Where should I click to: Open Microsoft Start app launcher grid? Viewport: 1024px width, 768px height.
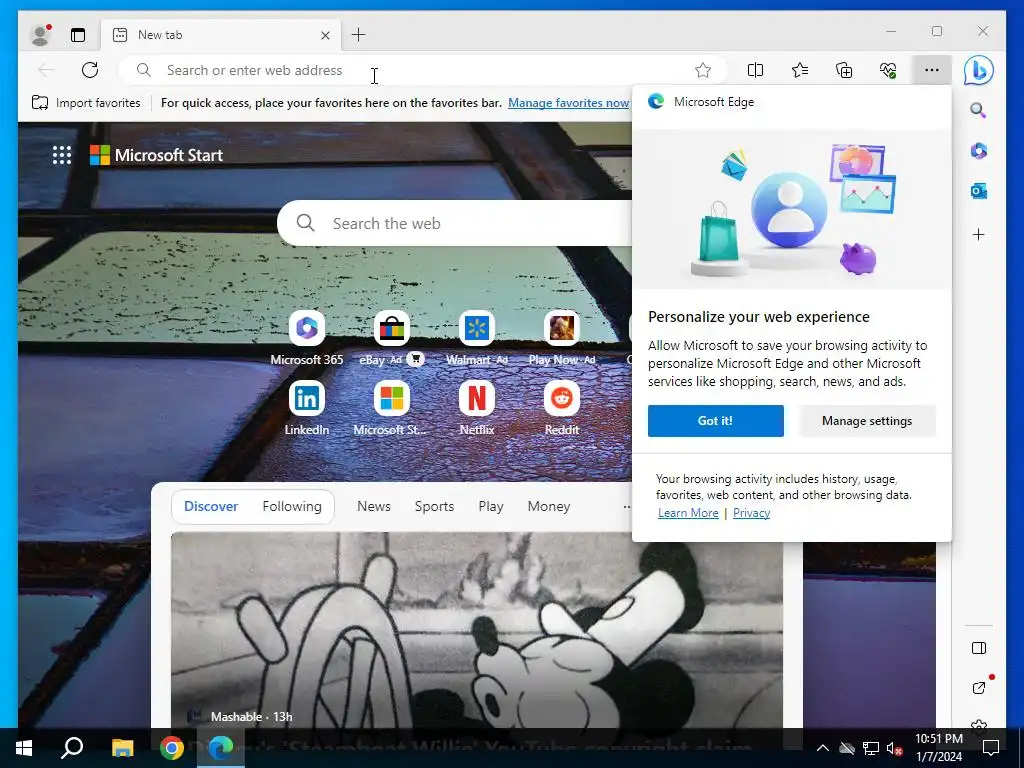[62, 155]
